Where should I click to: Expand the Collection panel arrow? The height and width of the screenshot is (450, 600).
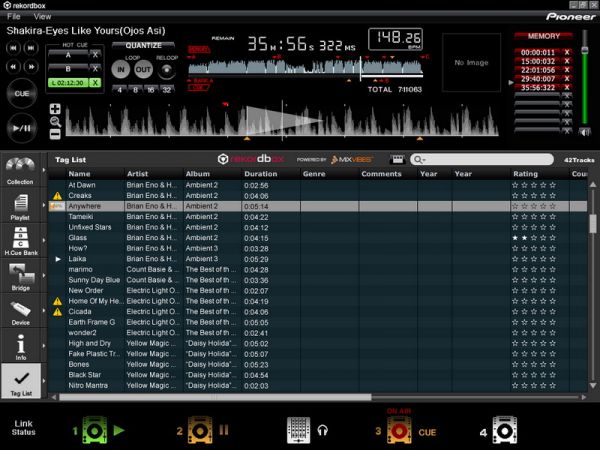tap(44, 170)
